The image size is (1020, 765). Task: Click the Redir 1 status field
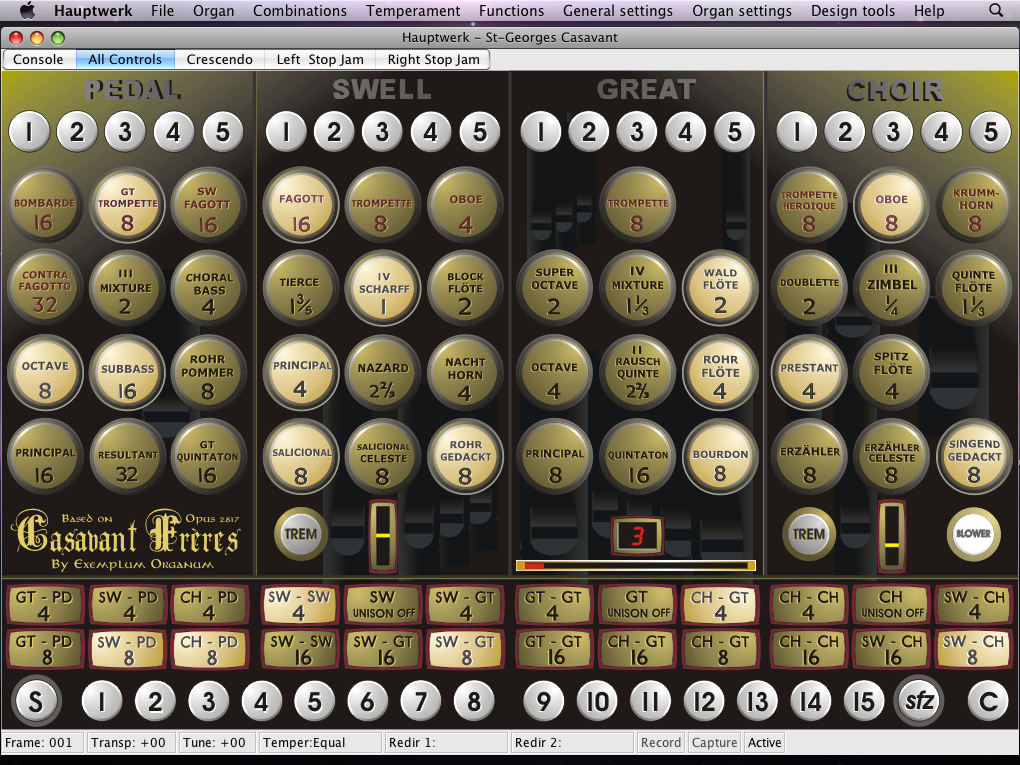446,742
